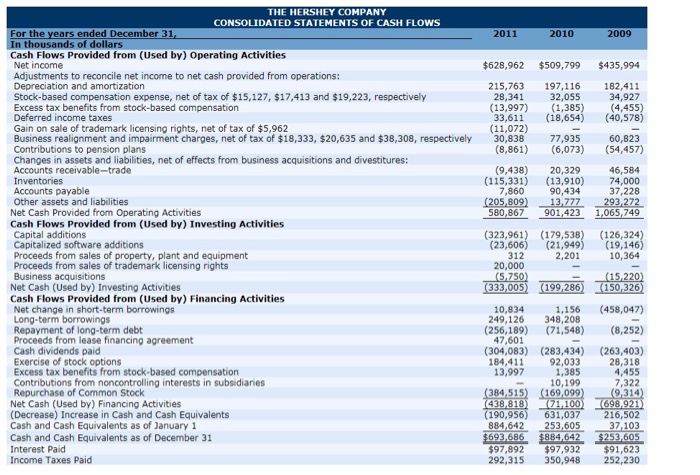Select the 2010 column header
Image resolution: width=700 pixels, height=475 pixels.
(561, 34)
